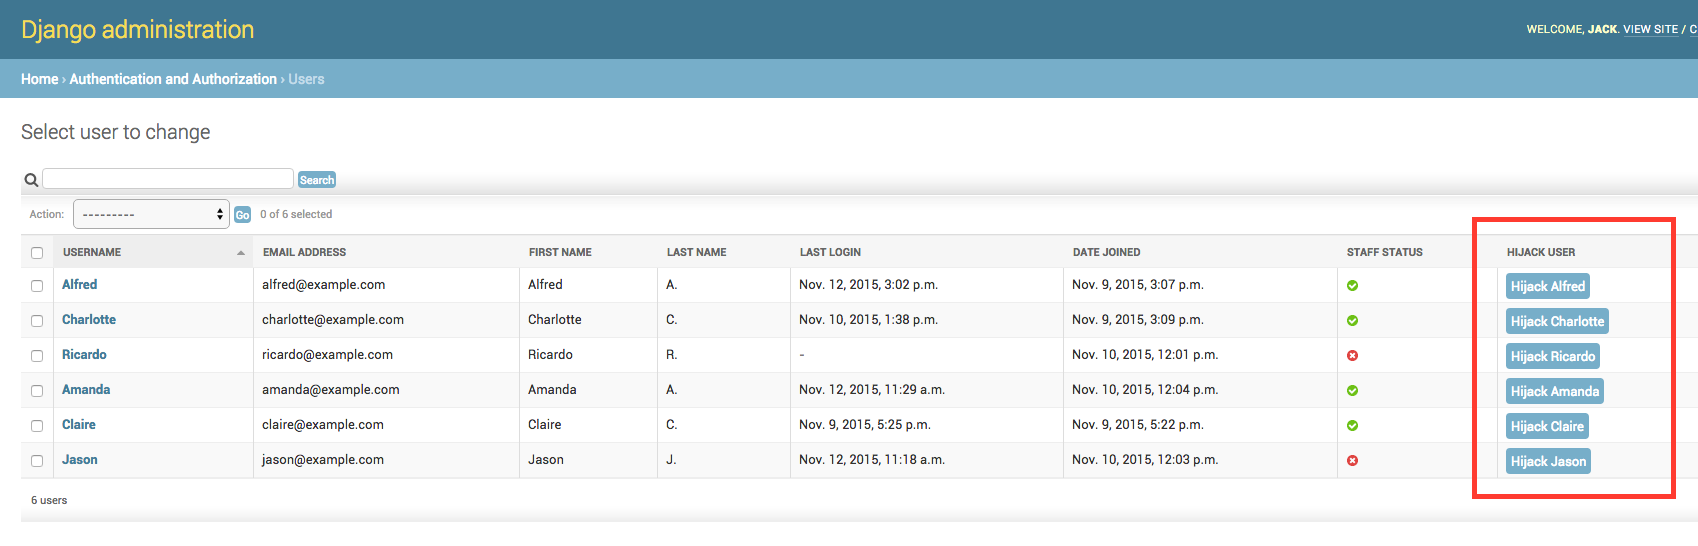
Task: Check the box for user Charlotte
Action: [37, 321]
